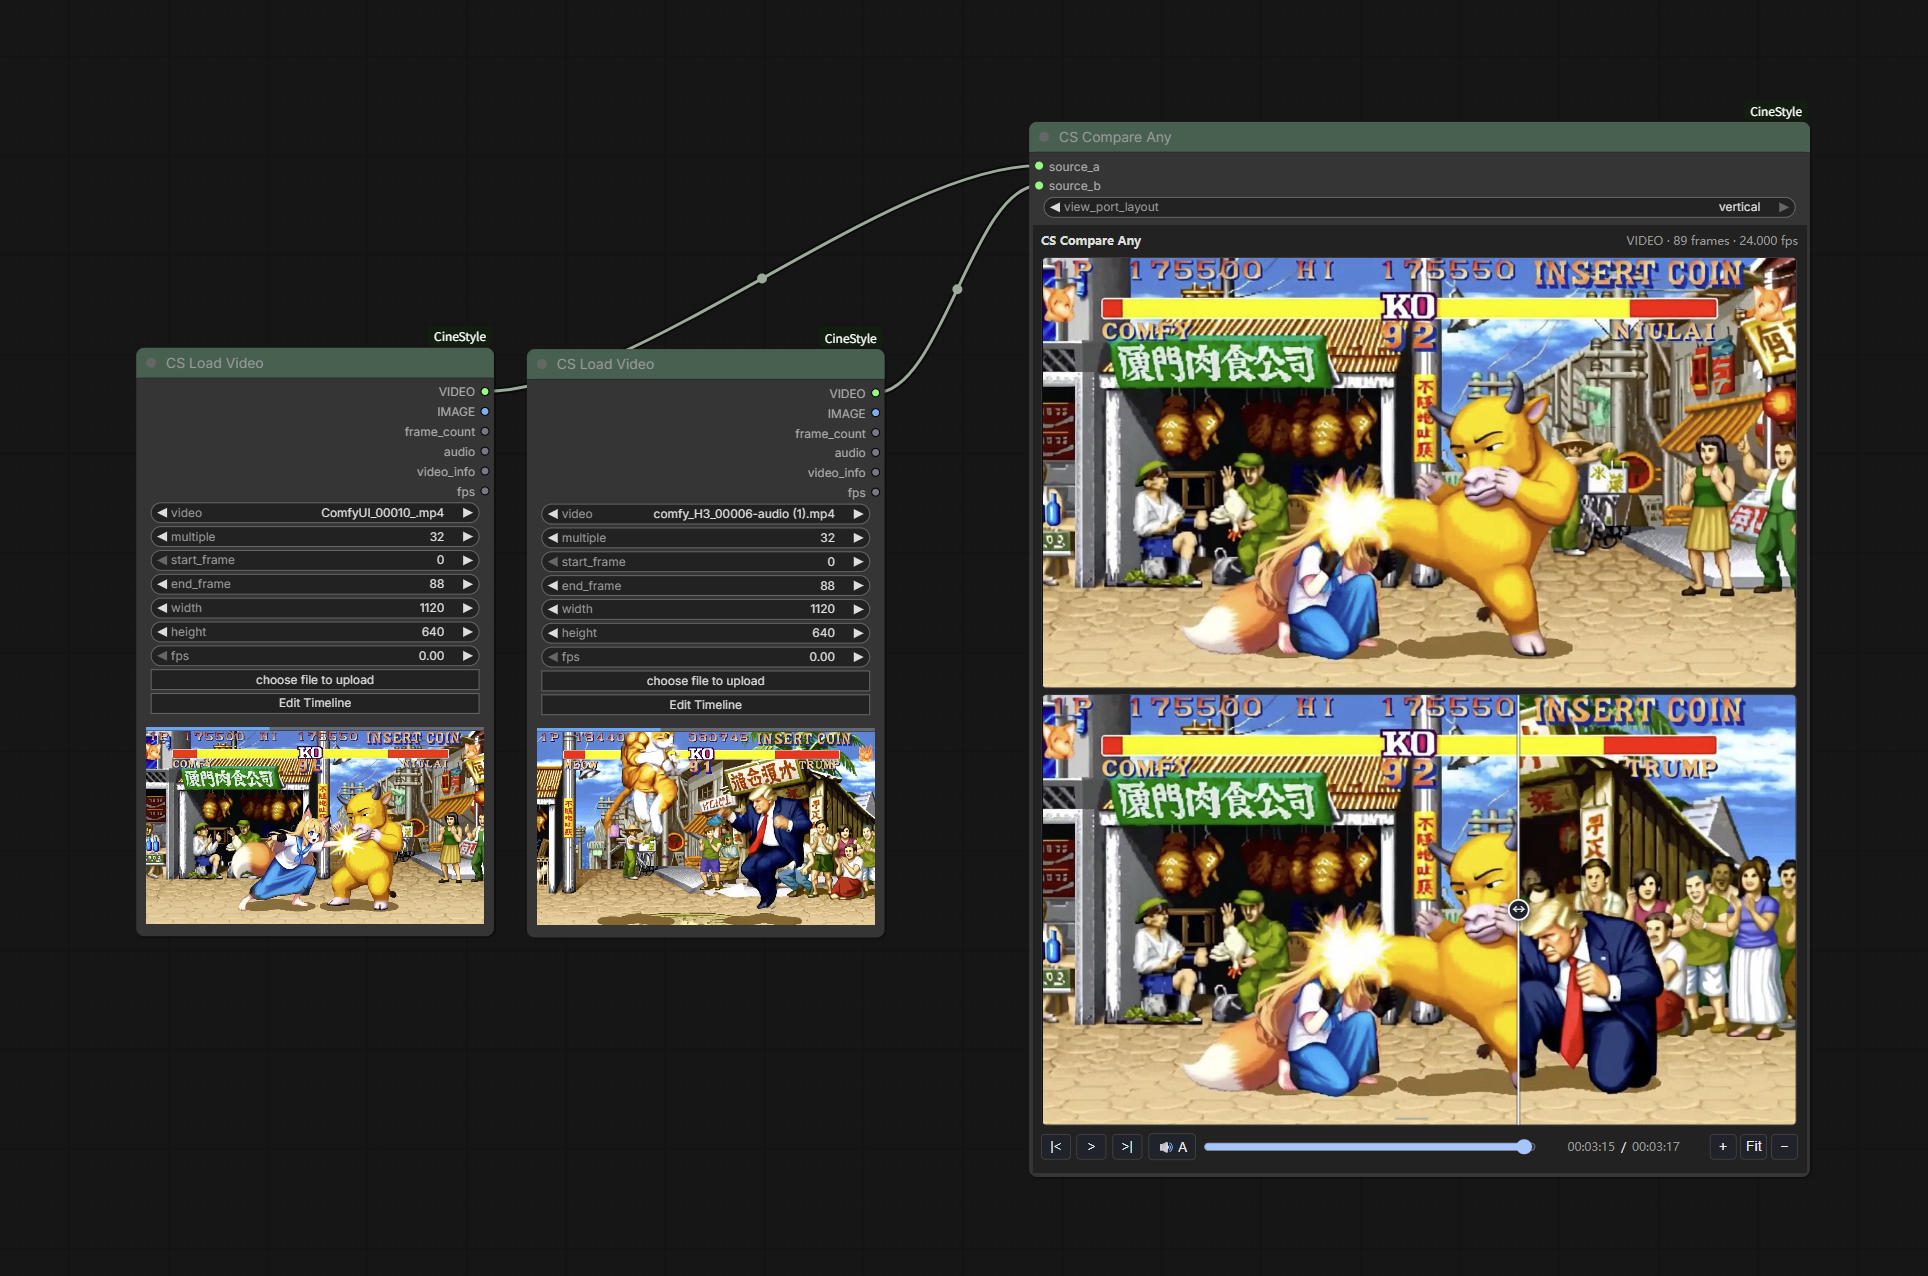Viewport: 1928px width, 1276px height.
Task: Increase width in first Load Video
Action: pyautogui.click(x=467, y=608)
